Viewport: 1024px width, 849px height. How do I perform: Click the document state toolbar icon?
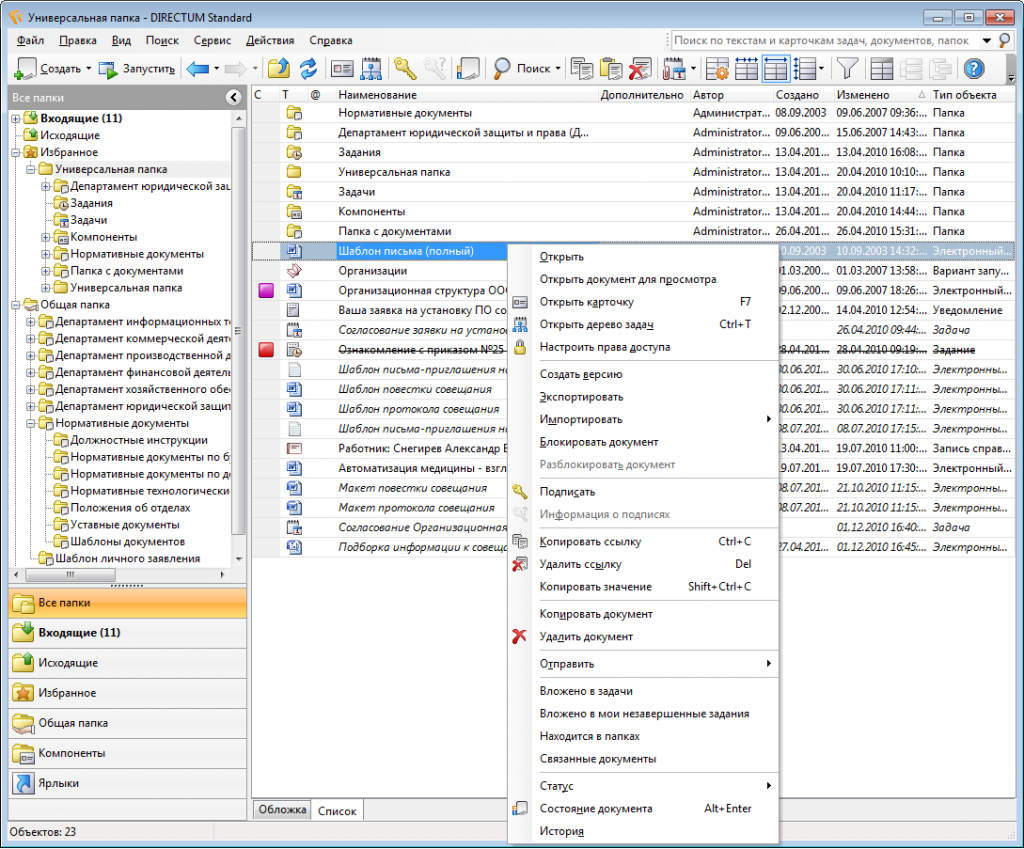tap(468, 69)
